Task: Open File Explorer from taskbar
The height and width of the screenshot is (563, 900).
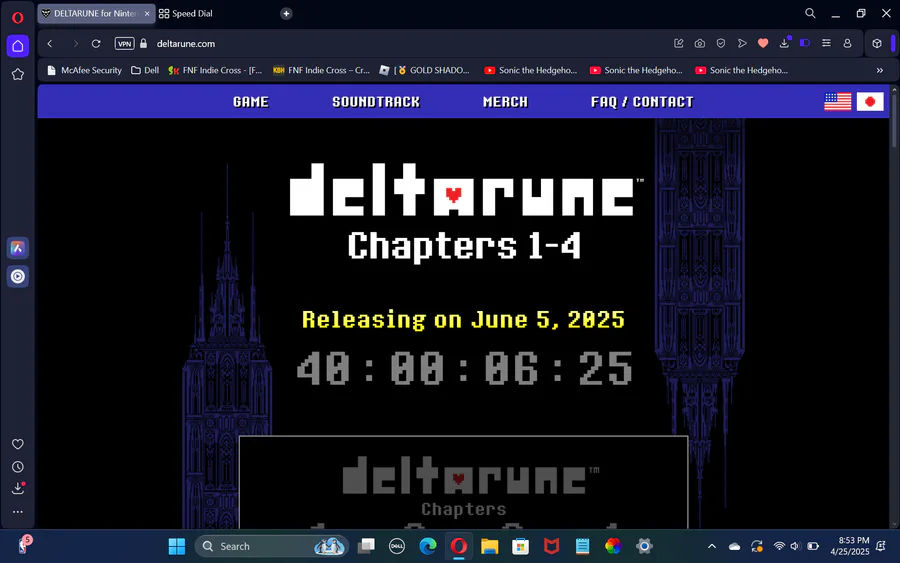Action: tap(490, 546)
